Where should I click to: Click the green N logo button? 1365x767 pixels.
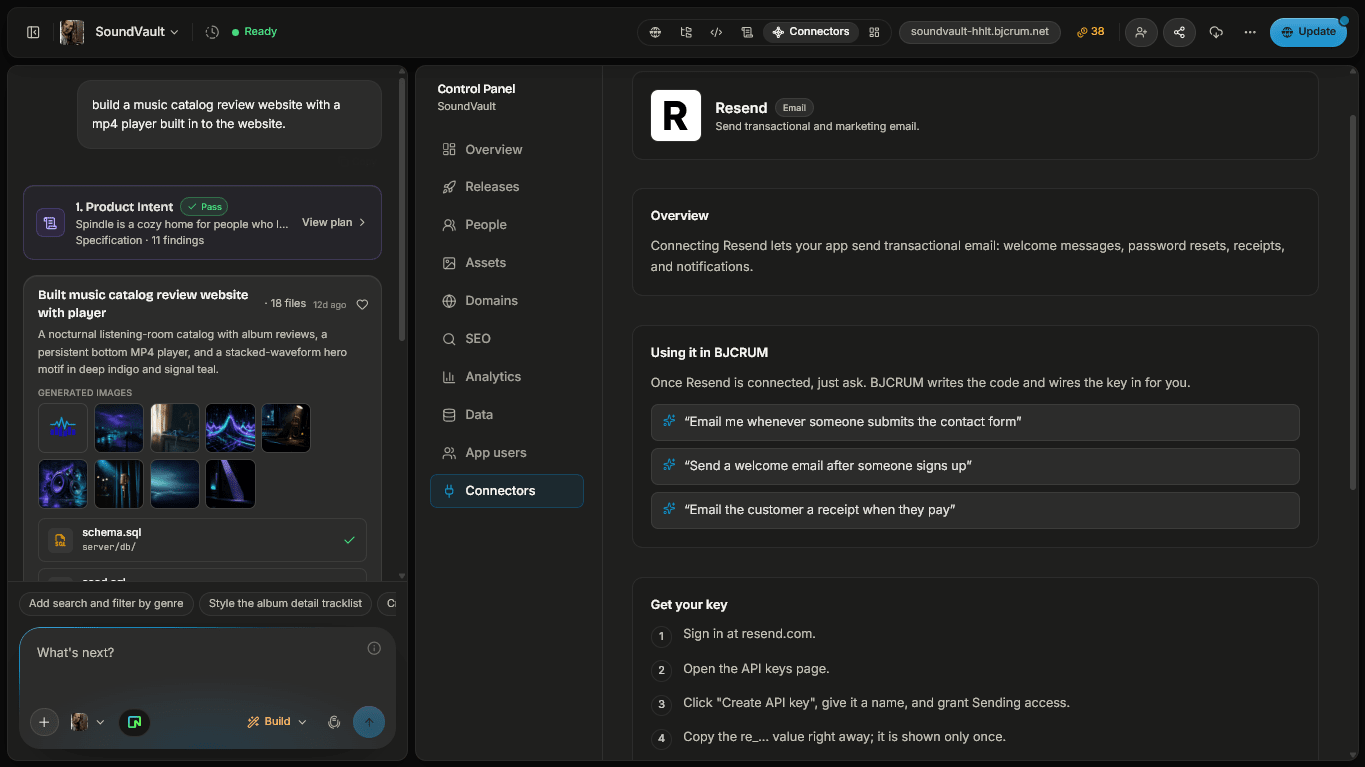click(135, 722)
